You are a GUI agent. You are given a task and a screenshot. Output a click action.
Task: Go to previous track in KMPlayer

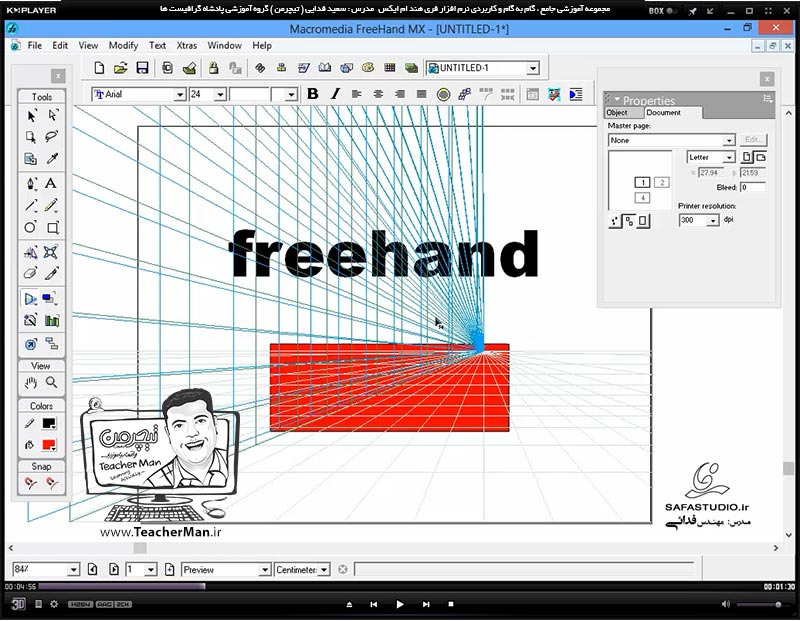[373, 604]
